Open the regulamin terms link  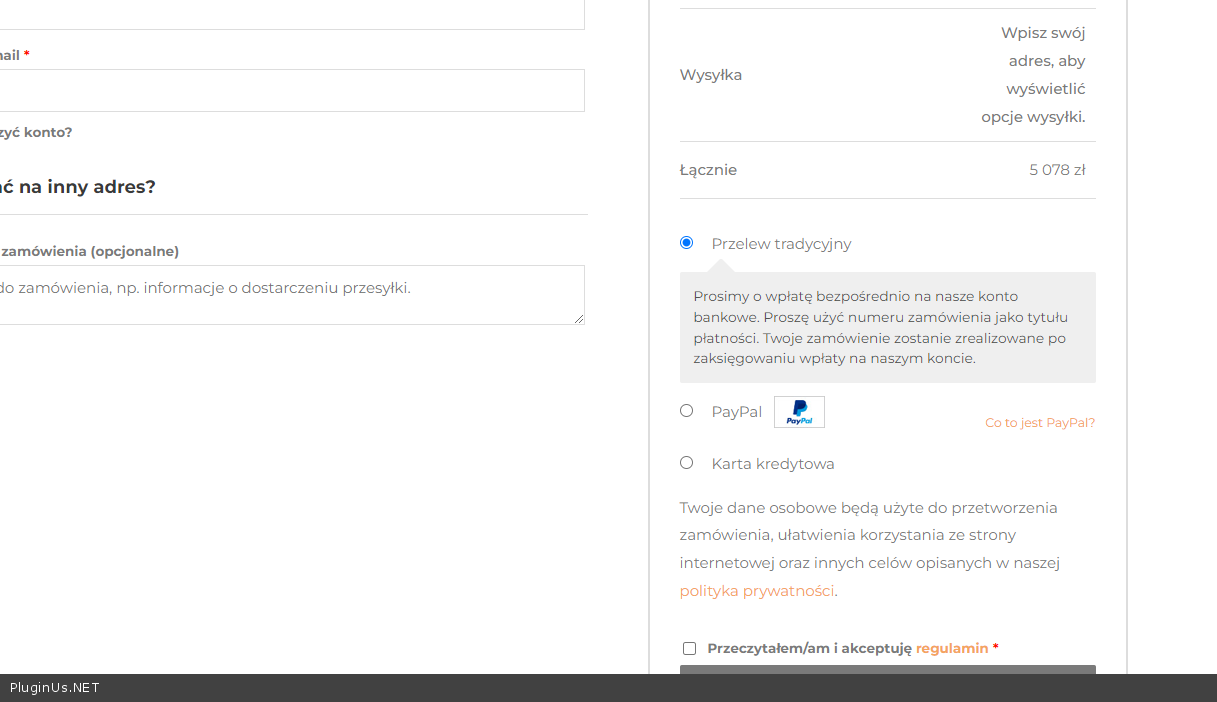coord(951,648)
